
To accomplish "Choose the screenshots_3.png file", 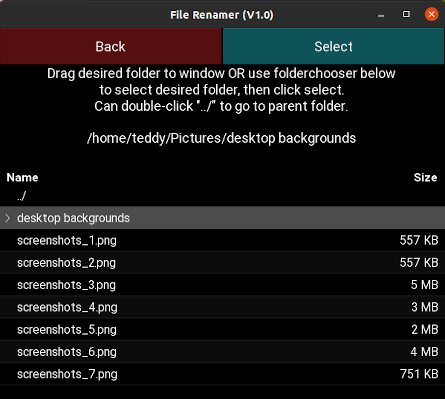I will click(x=222, y=285).
